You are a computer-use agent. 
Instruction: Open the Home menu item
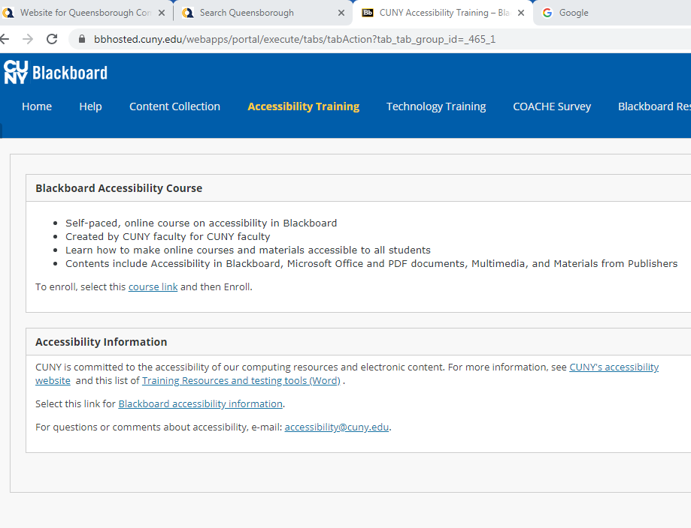(x=37, y=107)
